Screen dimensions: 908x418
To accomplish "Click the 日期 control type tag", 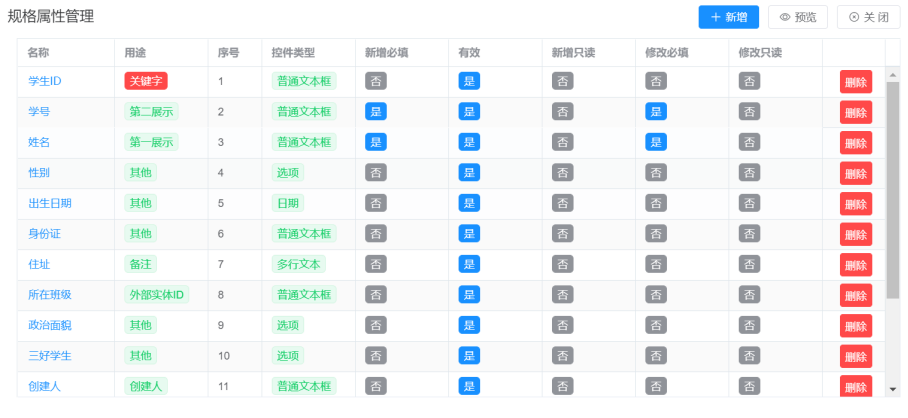I will 288,203.
